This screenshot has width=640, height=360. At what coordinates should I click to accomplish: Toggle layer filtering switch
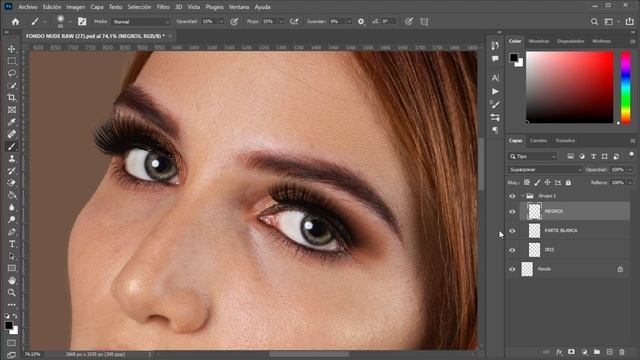[631, 155]
